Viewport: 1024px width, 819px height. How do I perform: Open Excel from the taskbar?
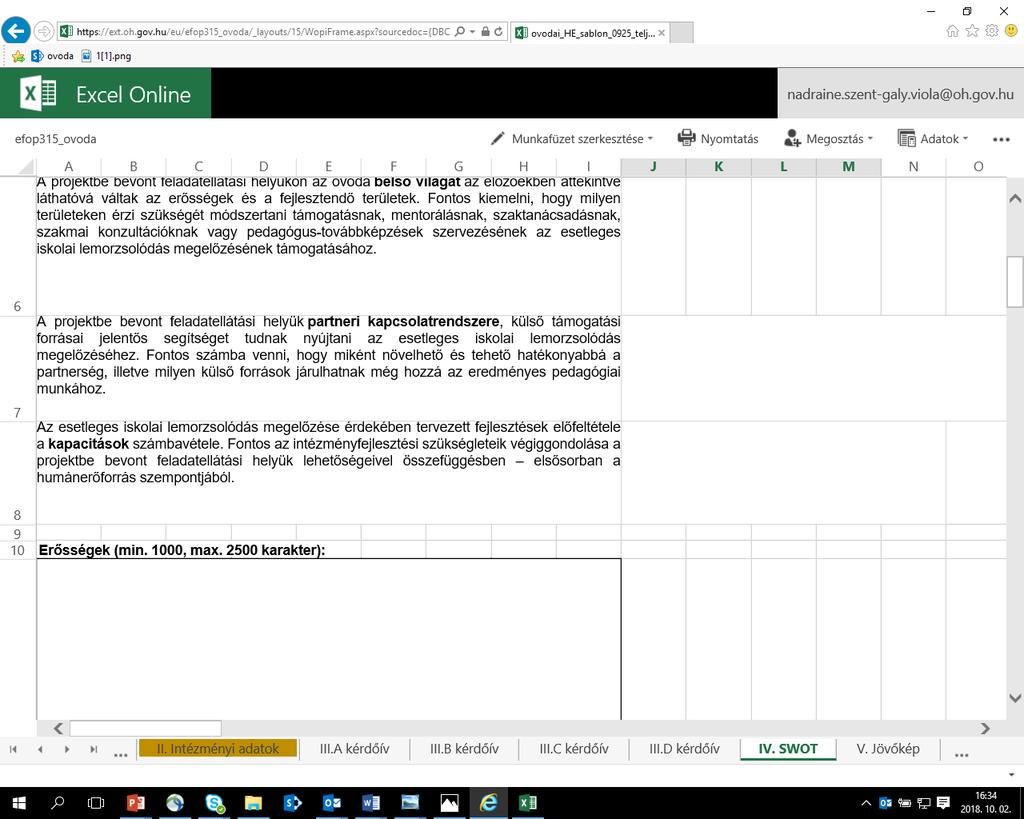(x=528, y=803)
